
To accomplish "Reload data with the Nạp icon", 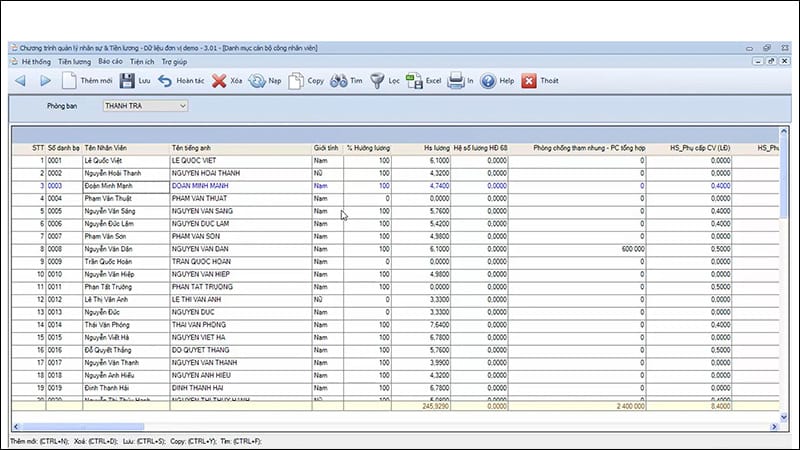I will click(257, 81).
